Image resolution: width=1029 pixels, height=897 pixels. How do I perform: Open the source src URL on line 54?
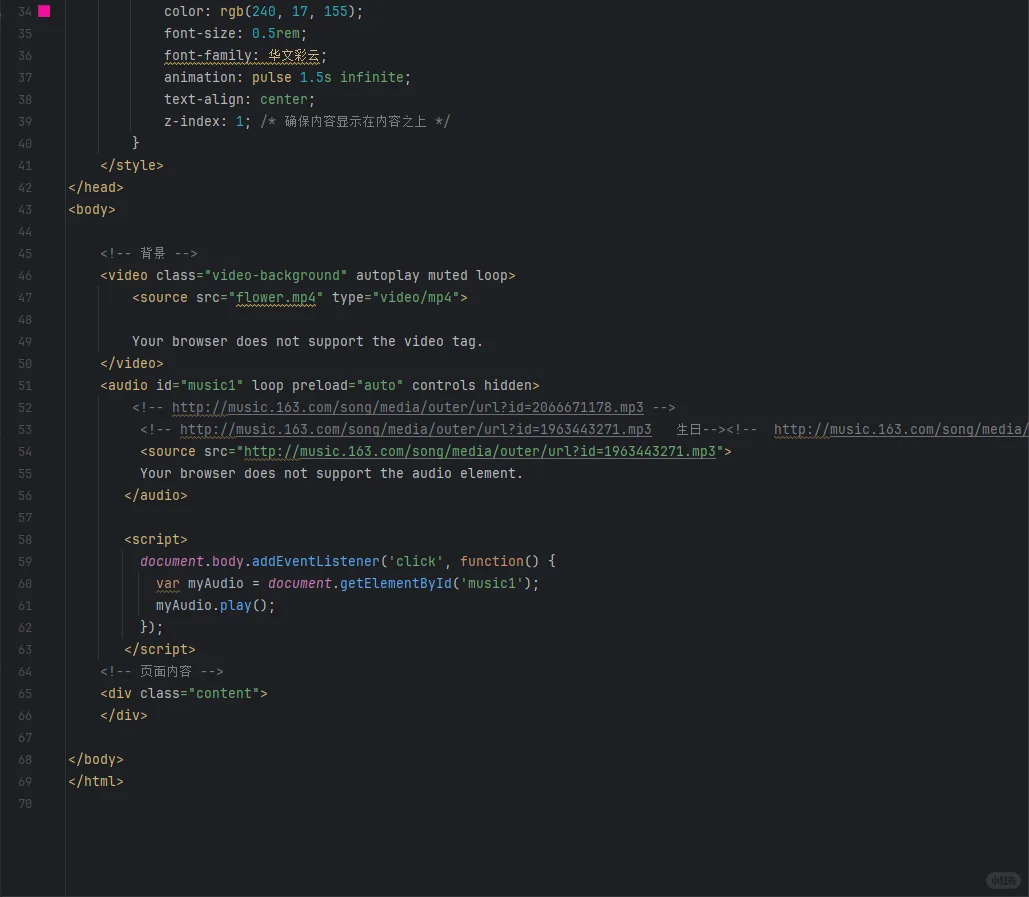[480, 451]
